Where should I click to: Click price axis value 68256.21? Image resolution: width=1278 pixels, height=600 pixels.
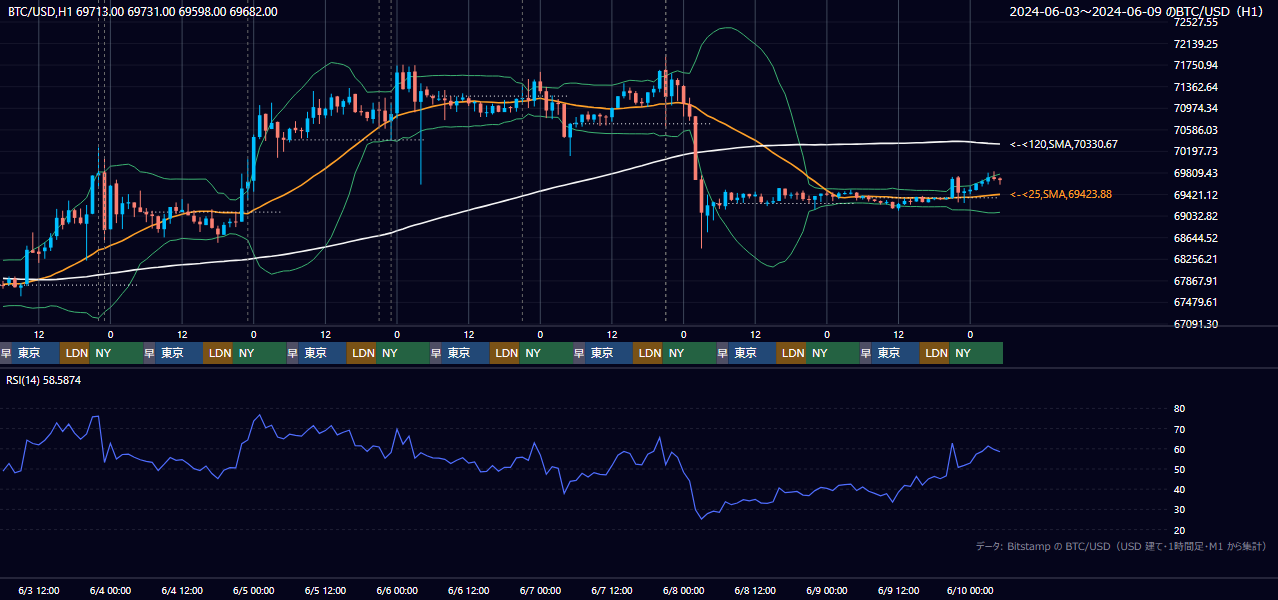[1197, 259]
